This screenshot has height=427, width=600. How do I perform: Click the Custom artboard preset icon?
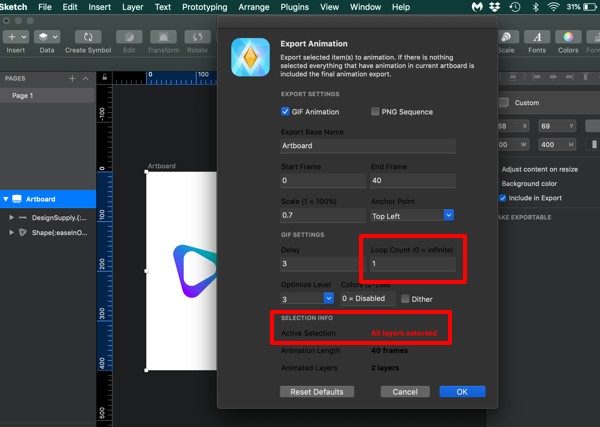click(504, 103)
